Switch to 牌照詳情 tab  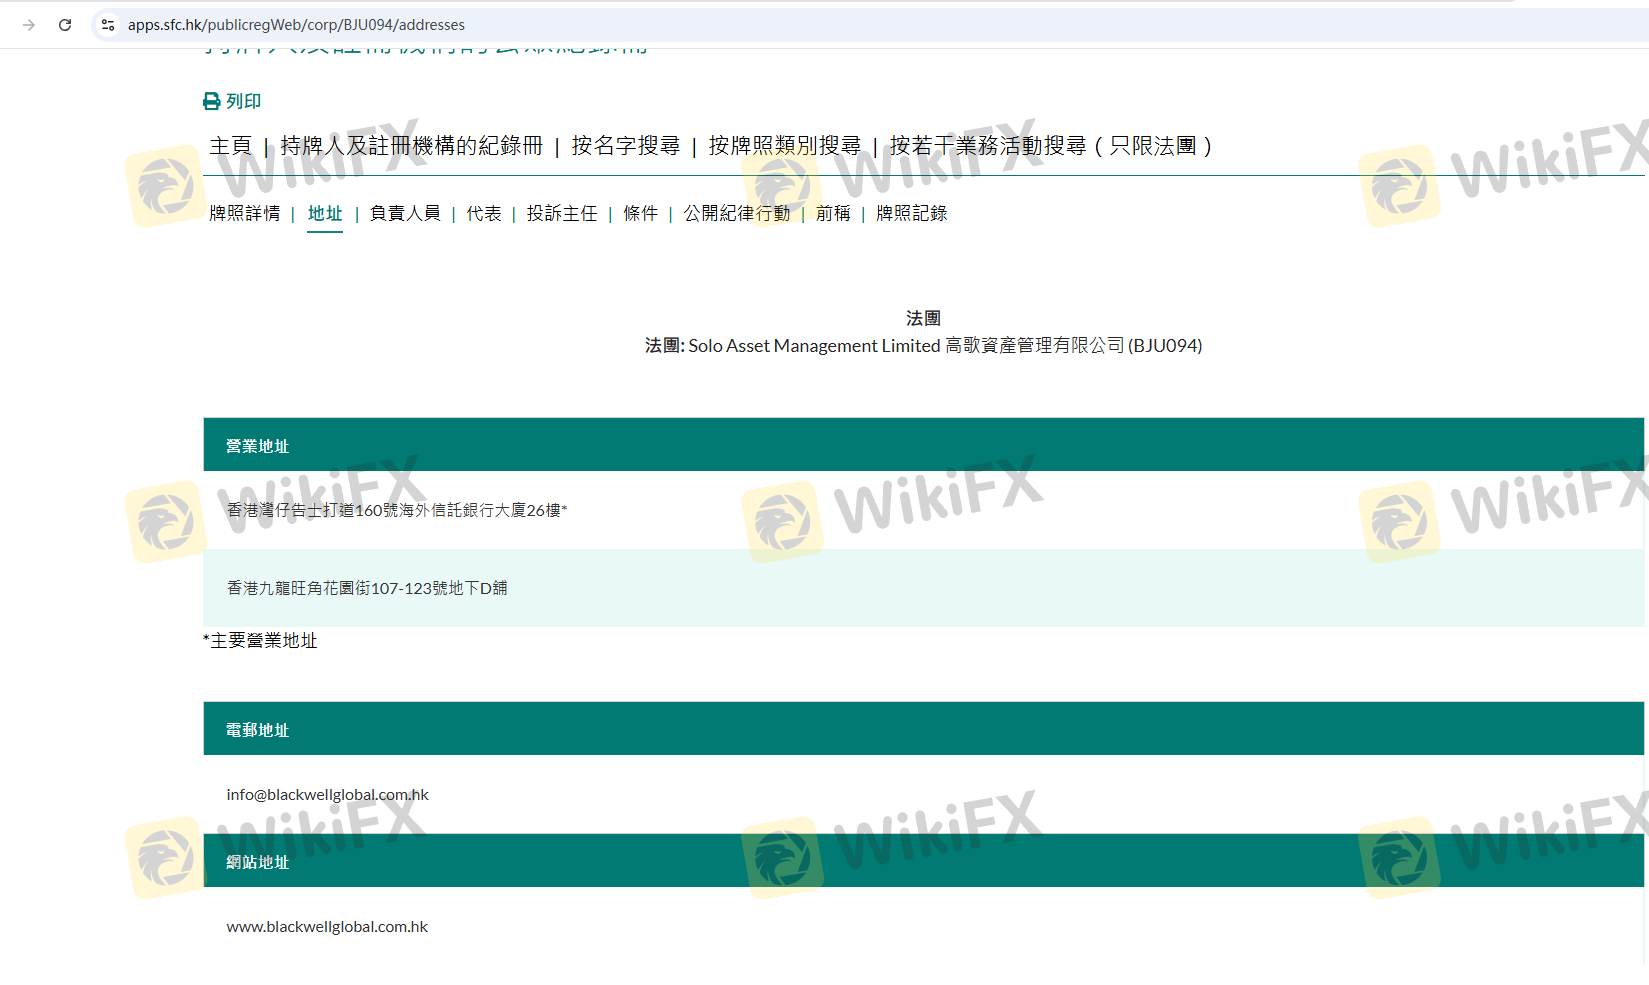click(244, 213)
